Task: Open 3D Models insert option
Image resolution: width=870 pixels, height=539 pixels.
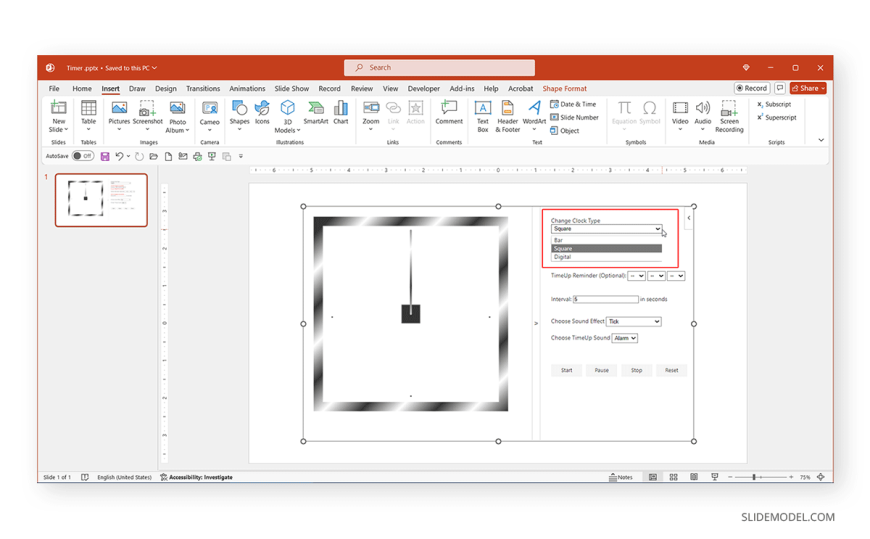Action: 287,117
